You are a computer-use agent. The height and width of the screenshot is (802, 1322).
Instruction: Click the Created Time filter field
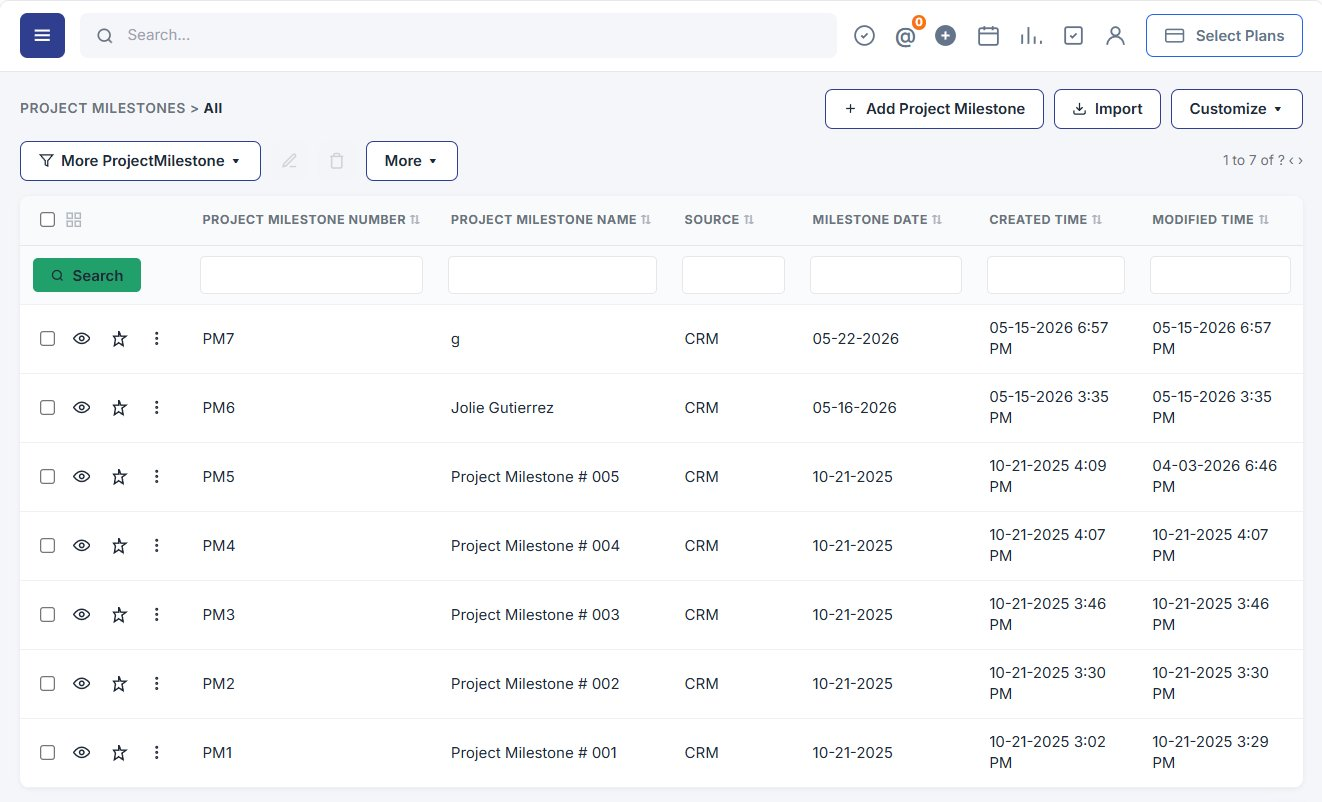(1056, 275)
